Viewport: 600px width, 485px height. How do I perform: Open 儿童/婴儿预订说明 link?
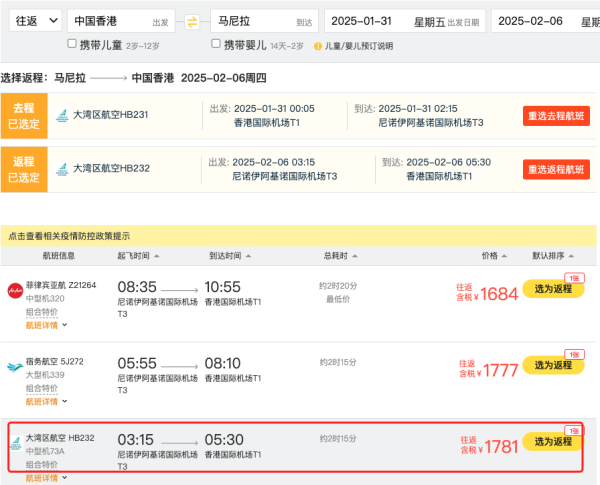(359, 46)
